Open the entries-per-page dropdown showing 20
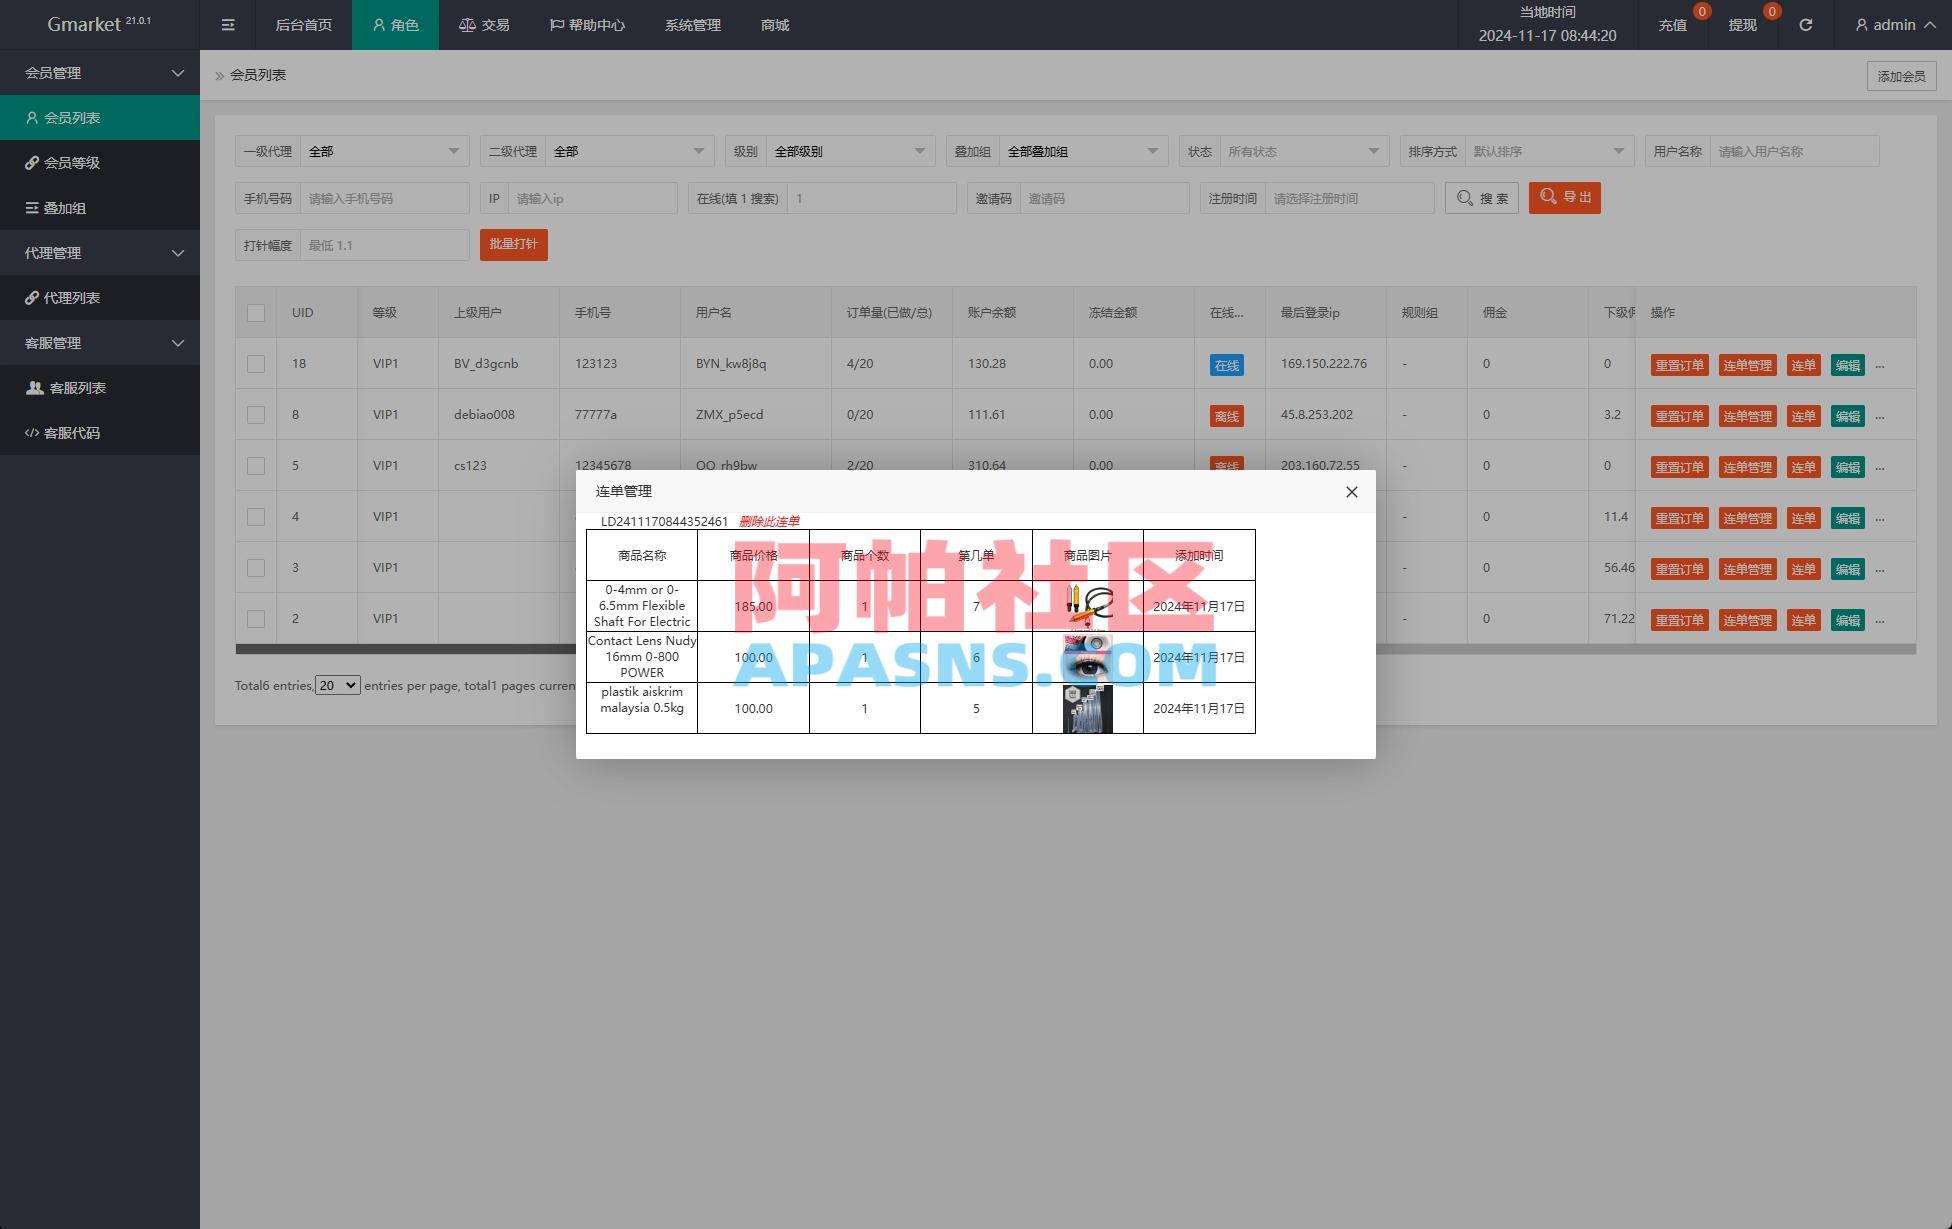1952x1229 pixels. click(x=337, y=685)
